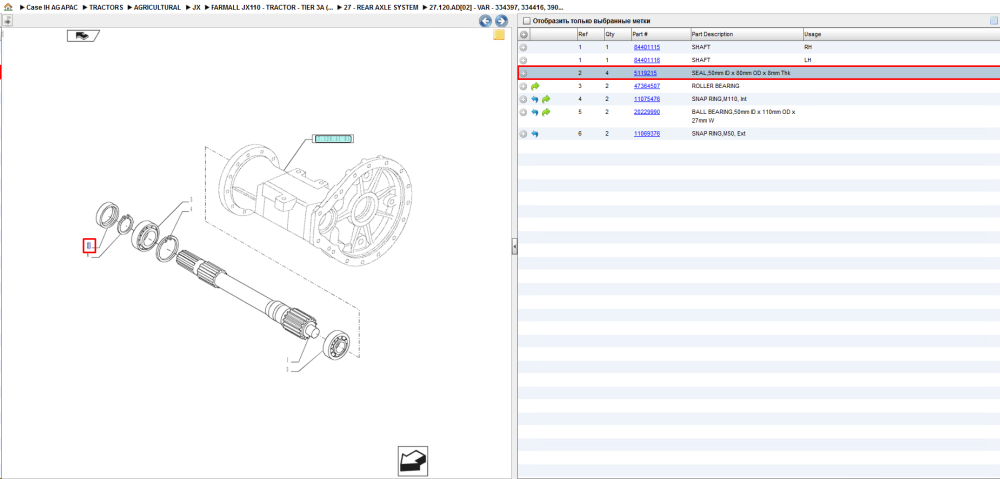Click 'SHAFT' description in the RH row
This screenshot has width=1000, height=479.
(x=701, y=47)
